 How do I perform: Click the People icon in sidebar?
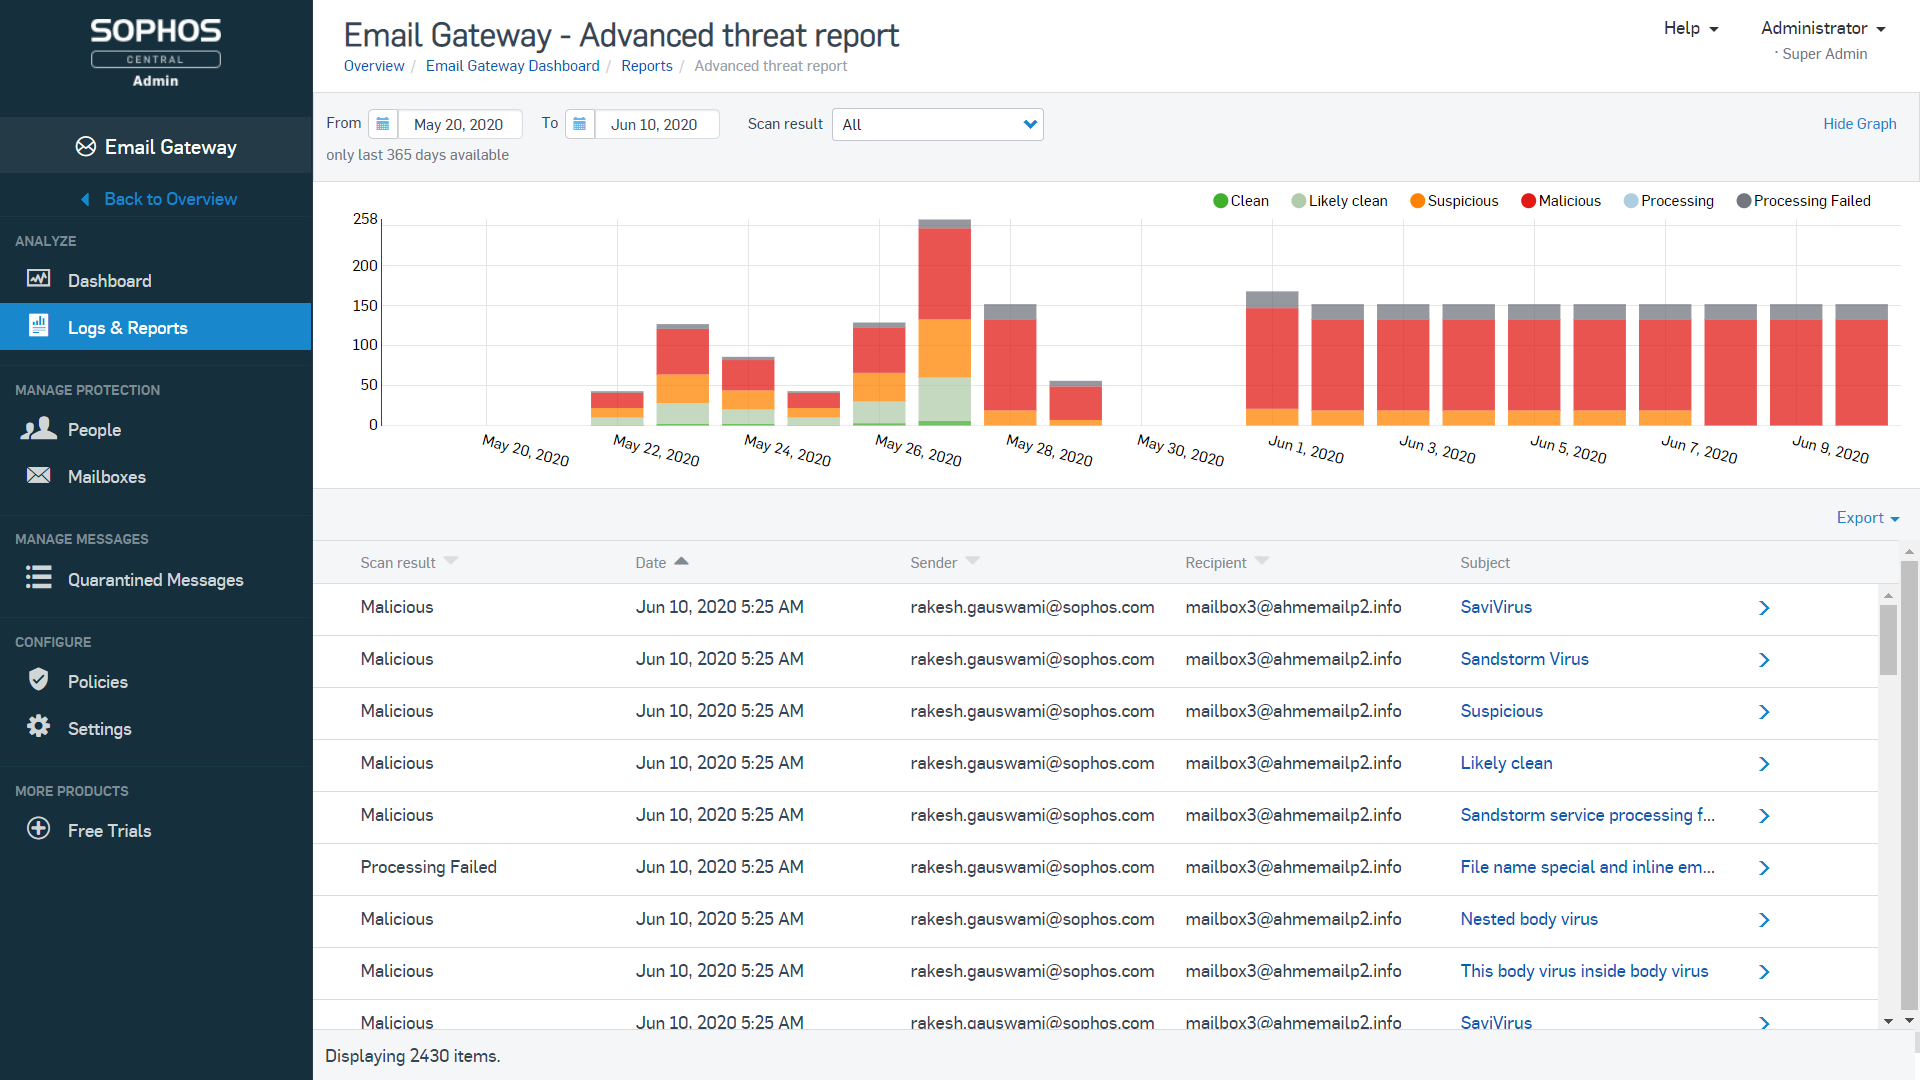[38, 429]
